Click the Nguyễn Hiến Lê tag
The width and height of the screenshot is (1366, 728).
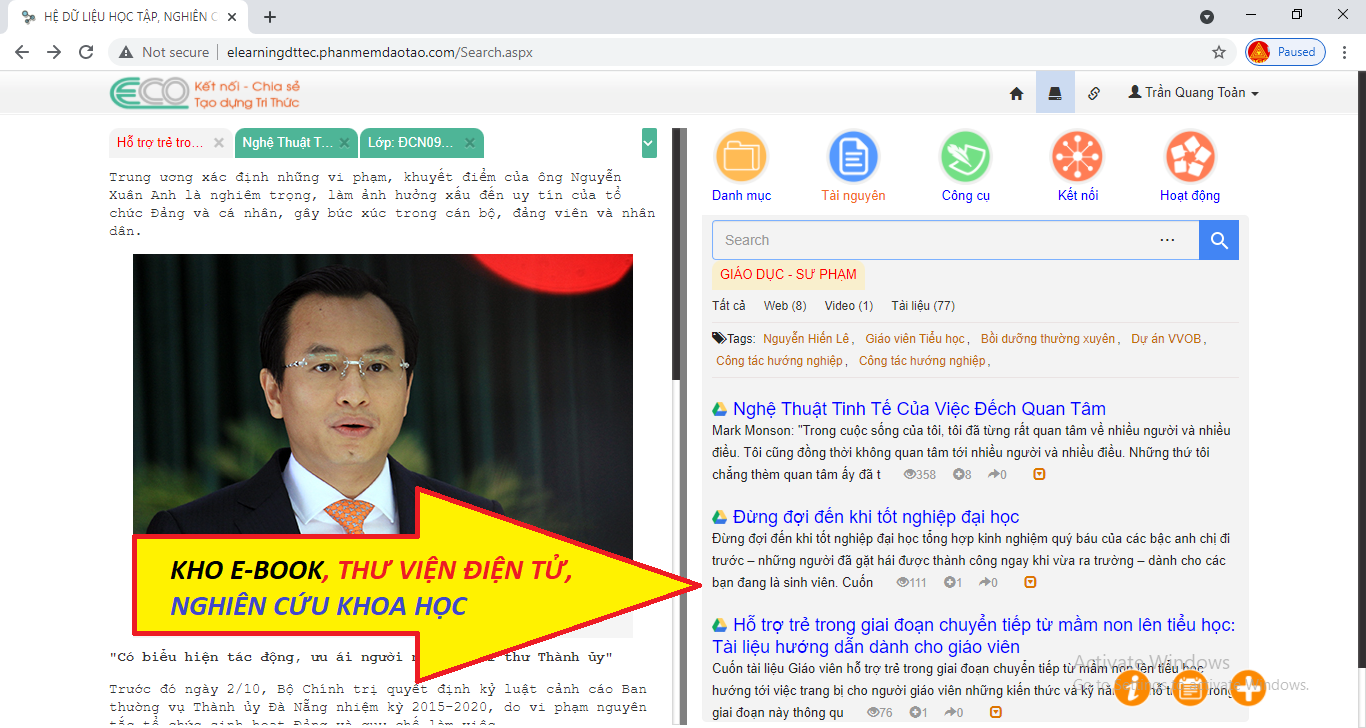click(805, 339)
